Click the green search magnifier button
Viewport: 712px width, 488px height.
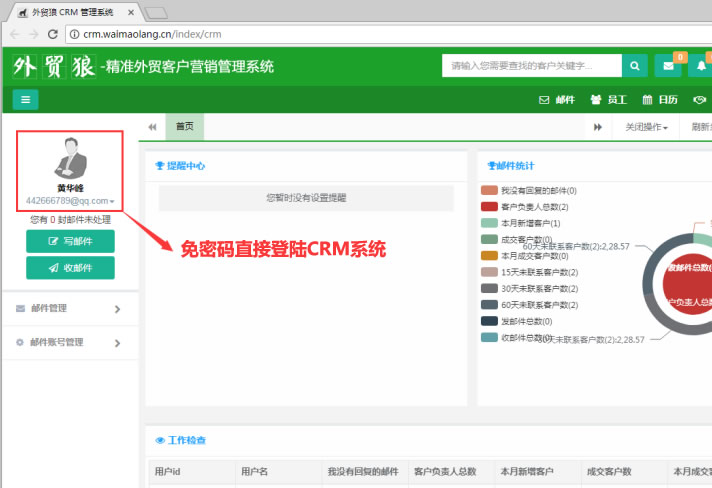634,66
